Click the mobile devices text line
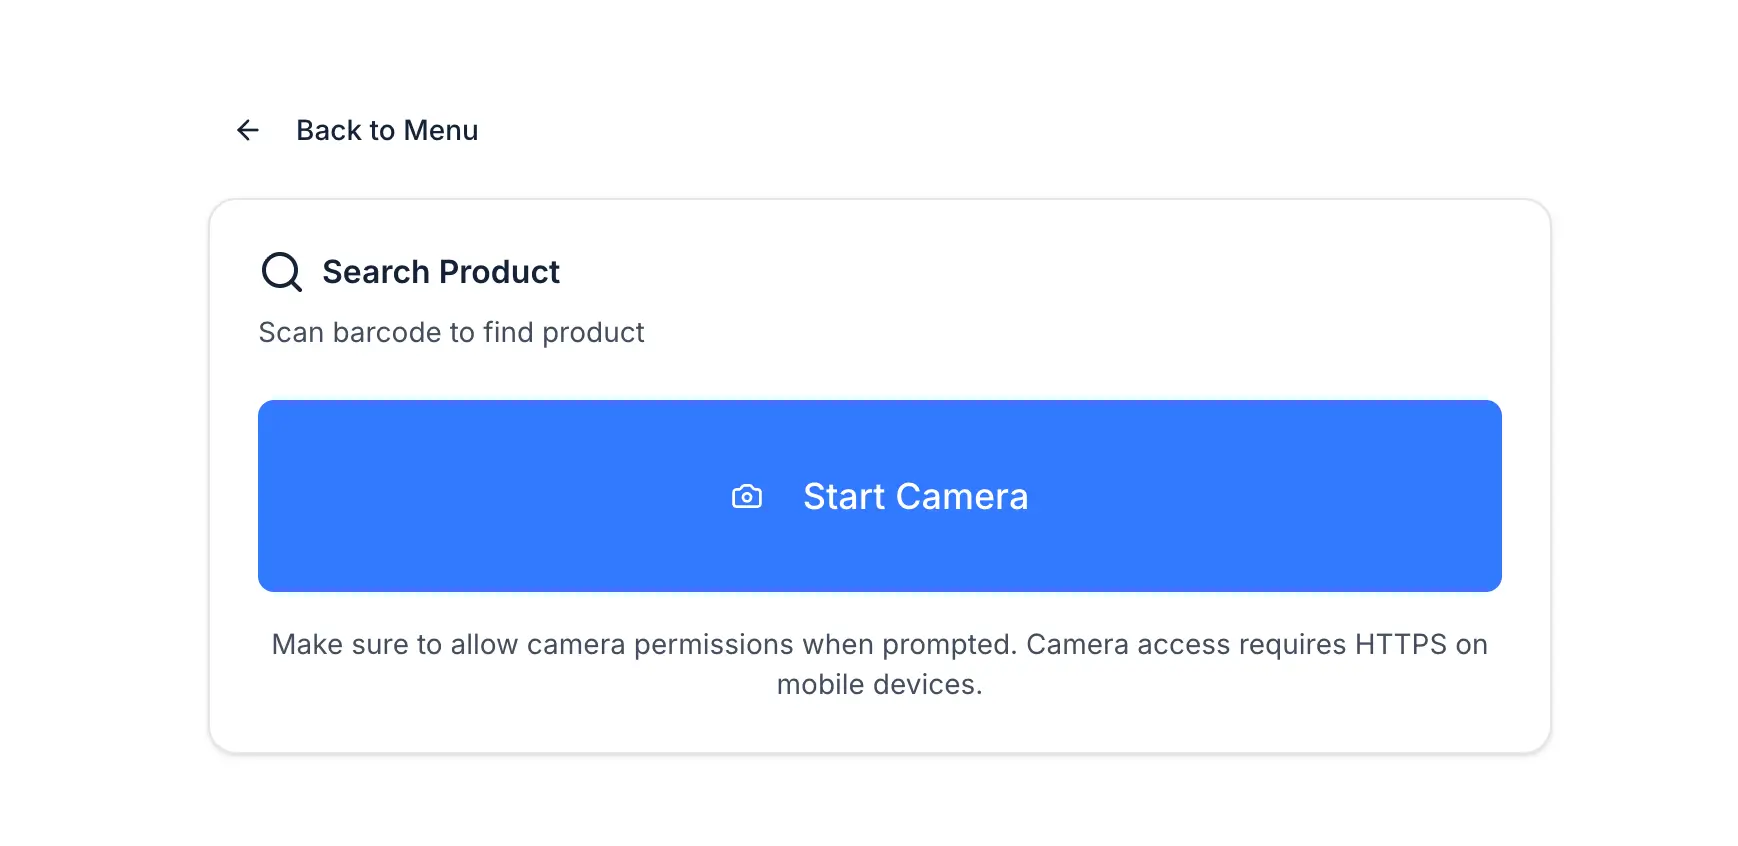The height and width of the screenshot is (846, 1738). [x=879, y=684]
